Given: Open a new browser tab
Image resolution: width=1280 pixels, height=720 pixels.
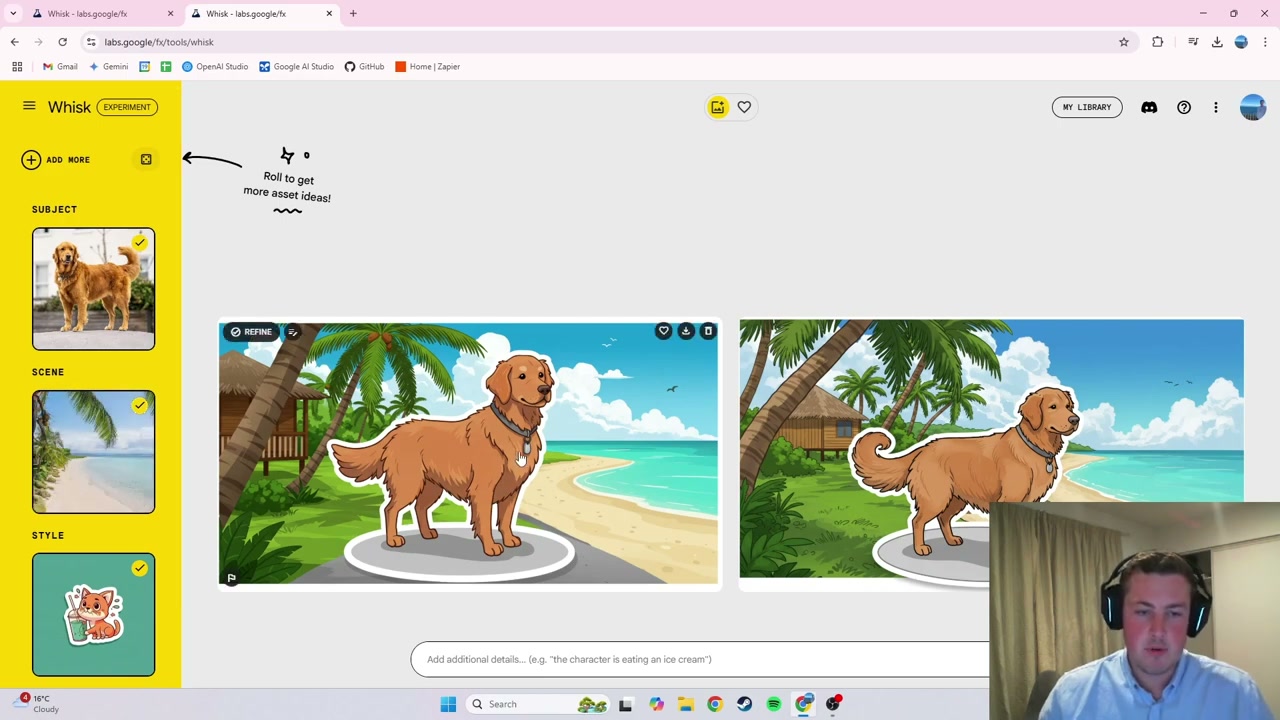Looking at the screenshot, I should click(x=353, y=14).
